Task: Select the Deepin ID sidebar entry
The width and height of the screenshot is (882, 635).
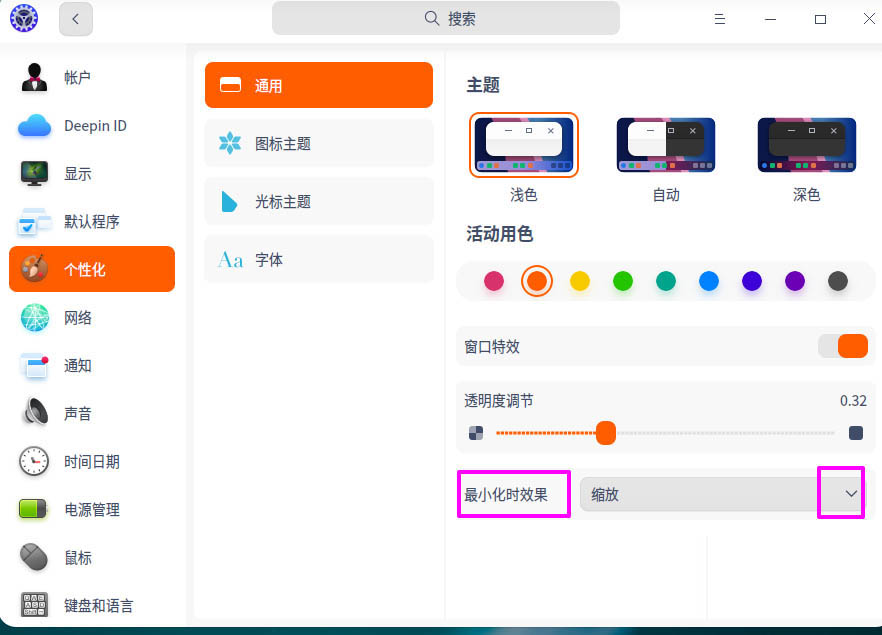Action: (x=95, y=125)
